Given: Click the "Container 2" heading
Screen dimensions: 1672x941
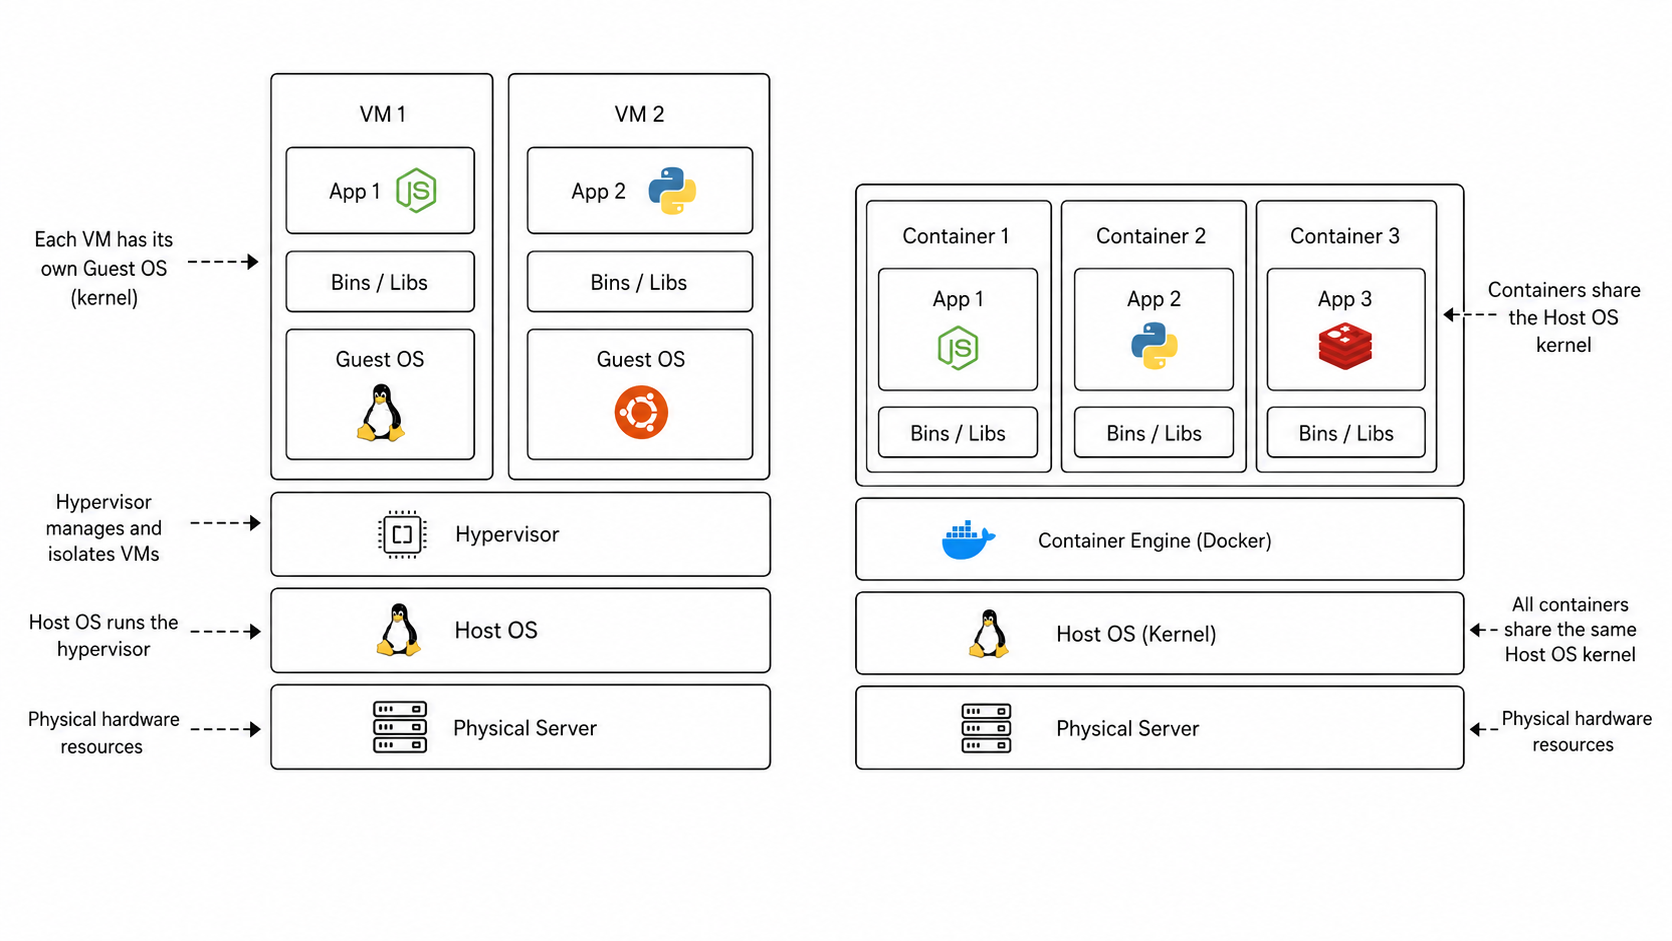Looking at the screenshot, I should [x=1151, y=236].
